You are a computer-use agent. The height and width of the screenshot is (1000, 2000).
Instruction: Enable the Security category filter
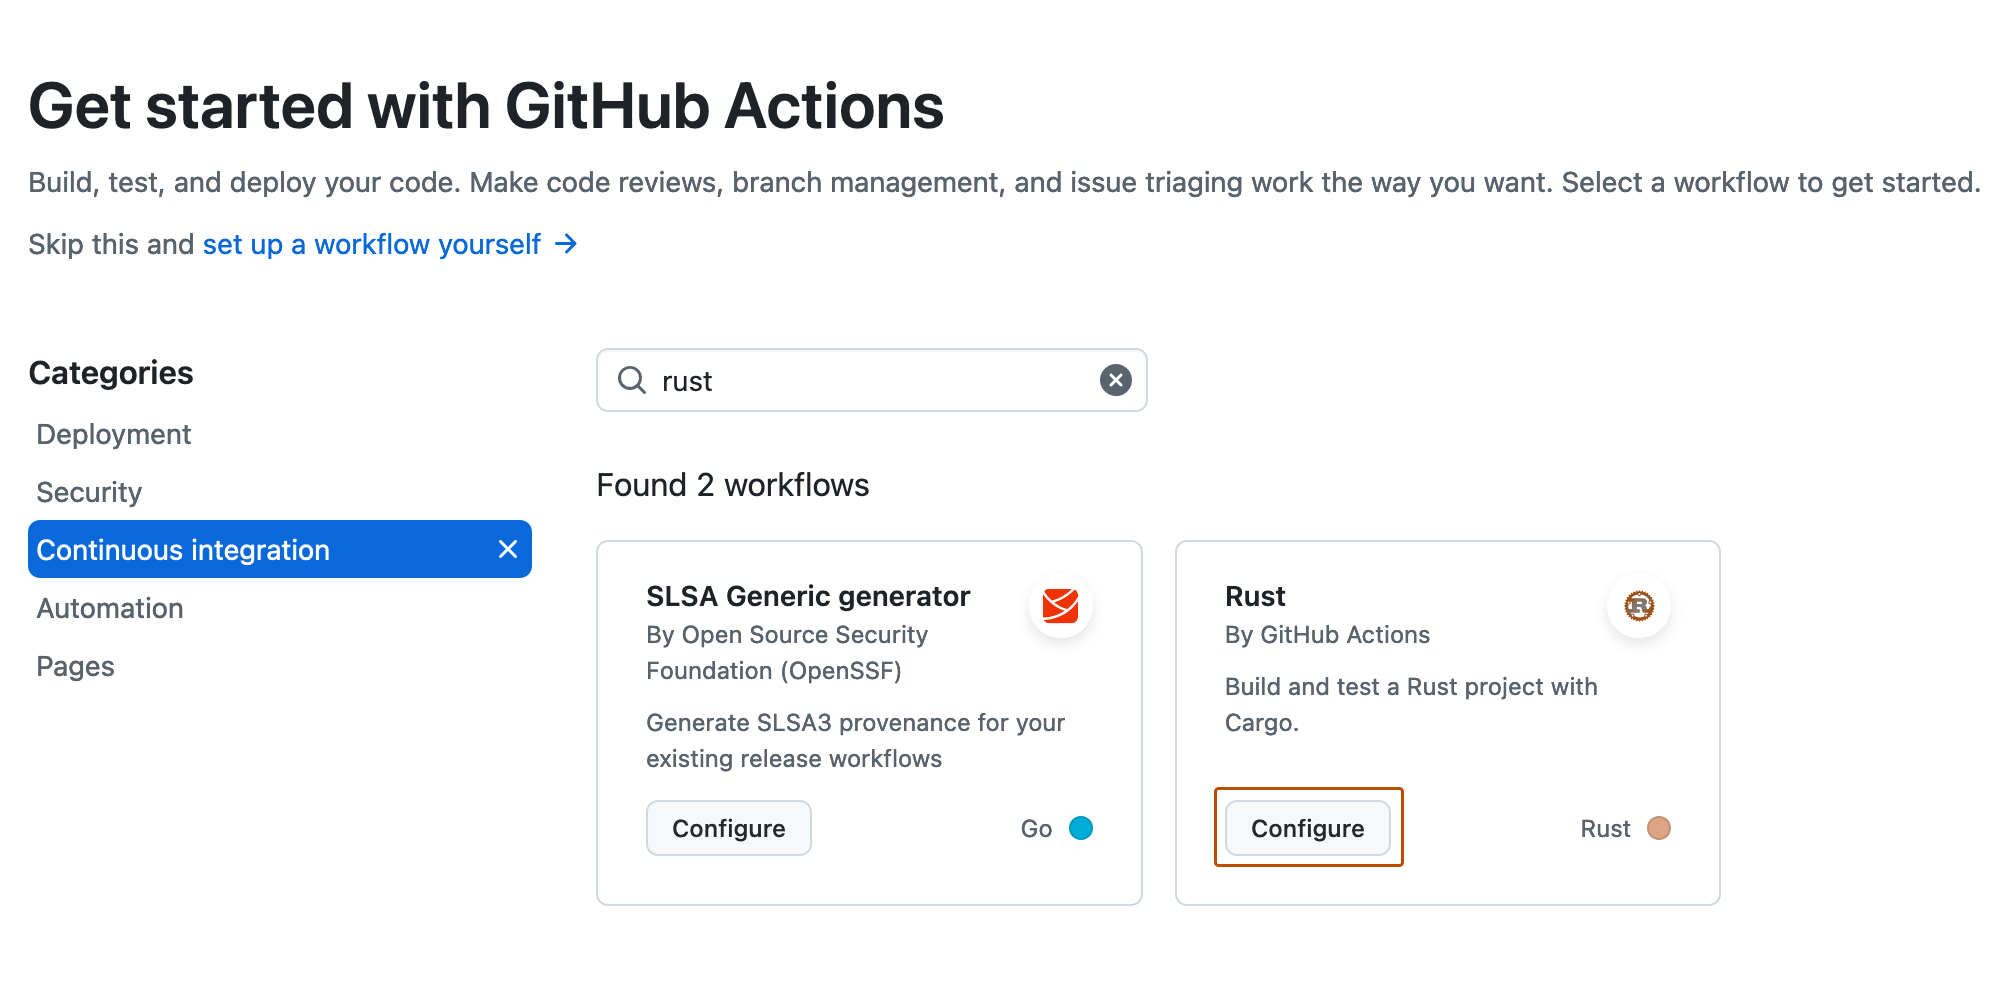click(89, 491)
